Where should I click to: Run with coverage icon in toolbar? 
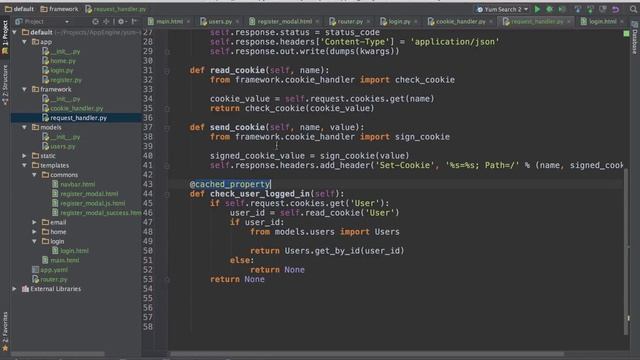tap(562, 9)
